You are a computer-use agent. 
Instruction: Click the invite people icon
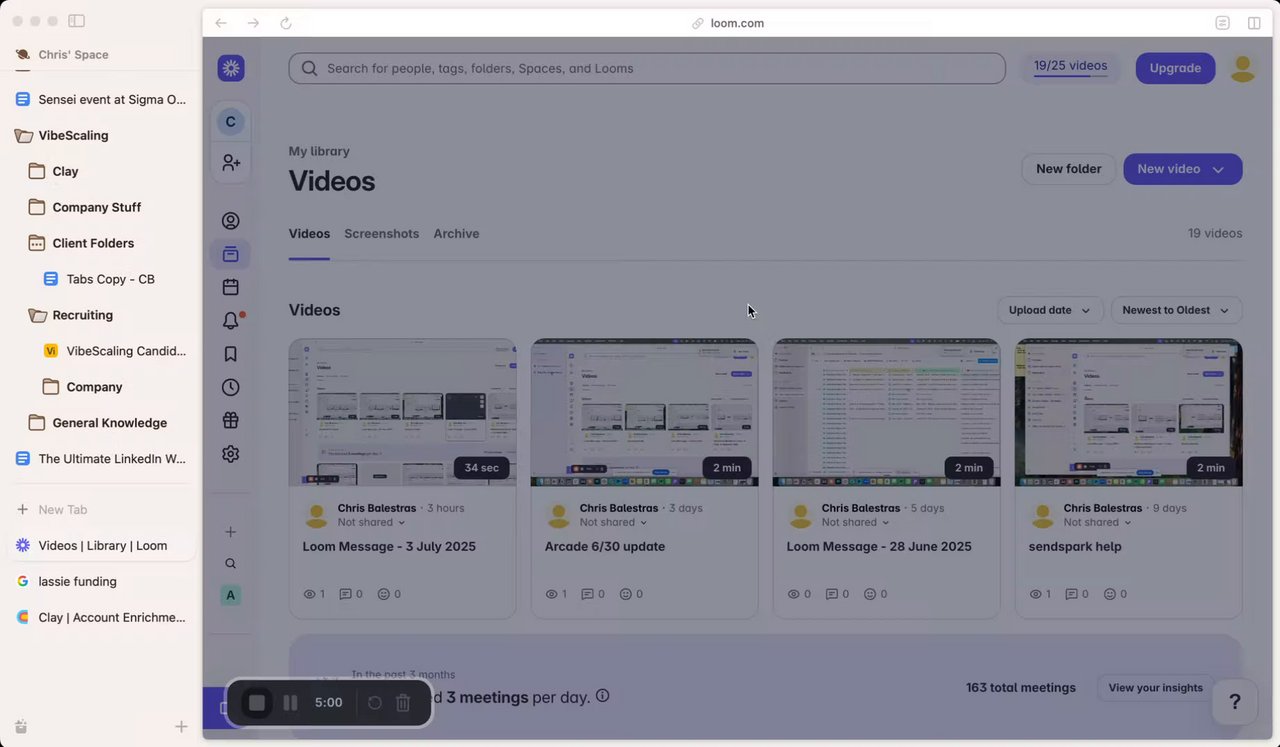[231, 162]
